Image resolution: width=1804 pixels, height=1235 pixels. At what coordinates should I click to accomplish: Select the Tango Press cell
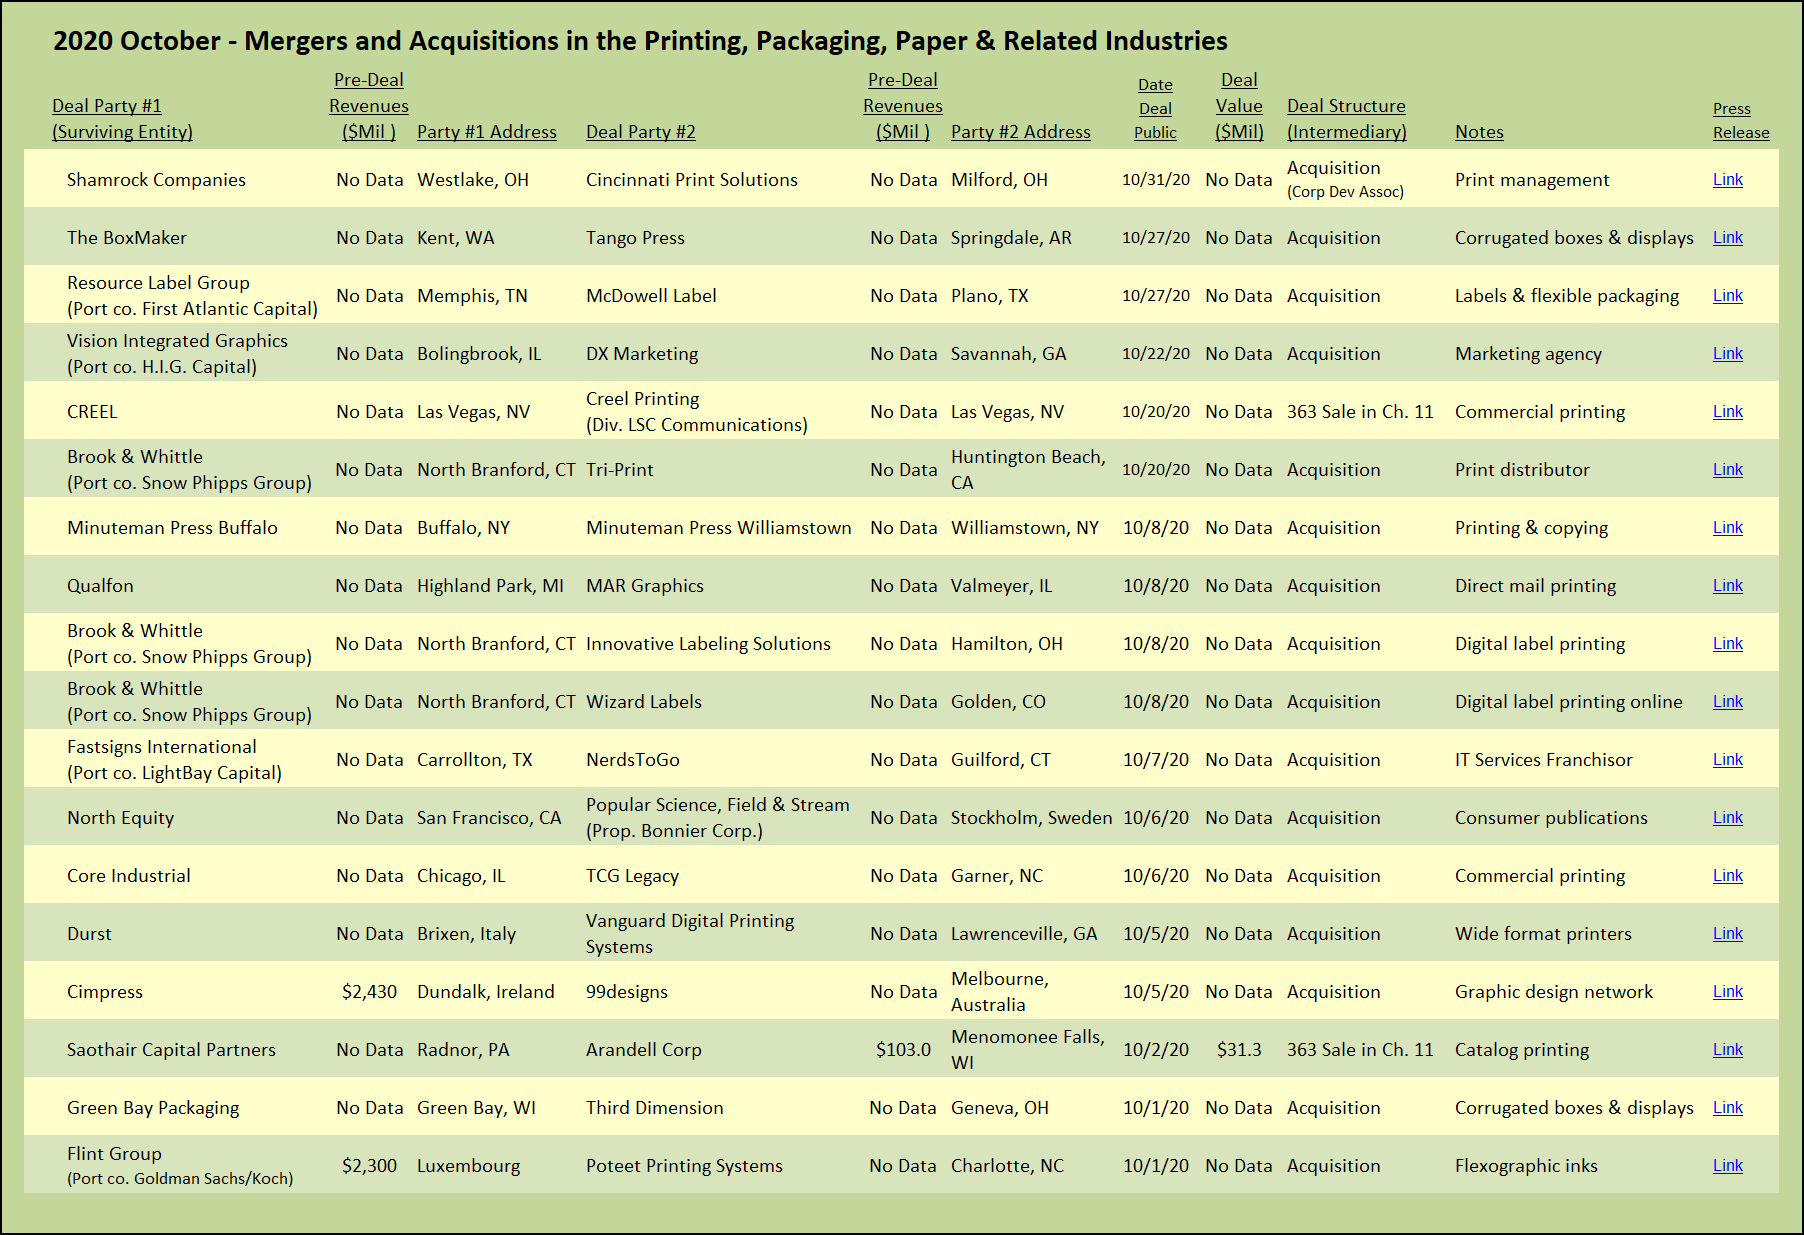[x=635, y=238]
